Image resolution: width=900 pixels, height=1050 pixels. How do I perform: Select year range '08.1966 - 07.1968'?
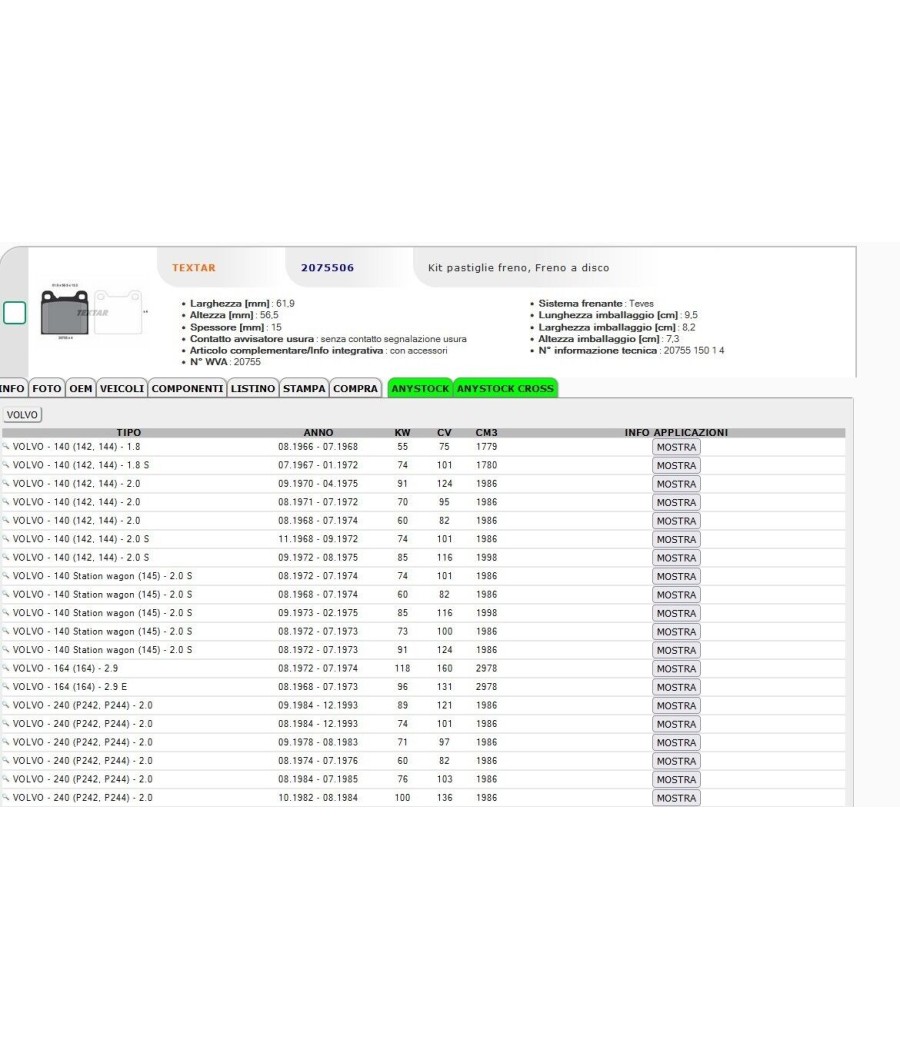pos(318,447)
